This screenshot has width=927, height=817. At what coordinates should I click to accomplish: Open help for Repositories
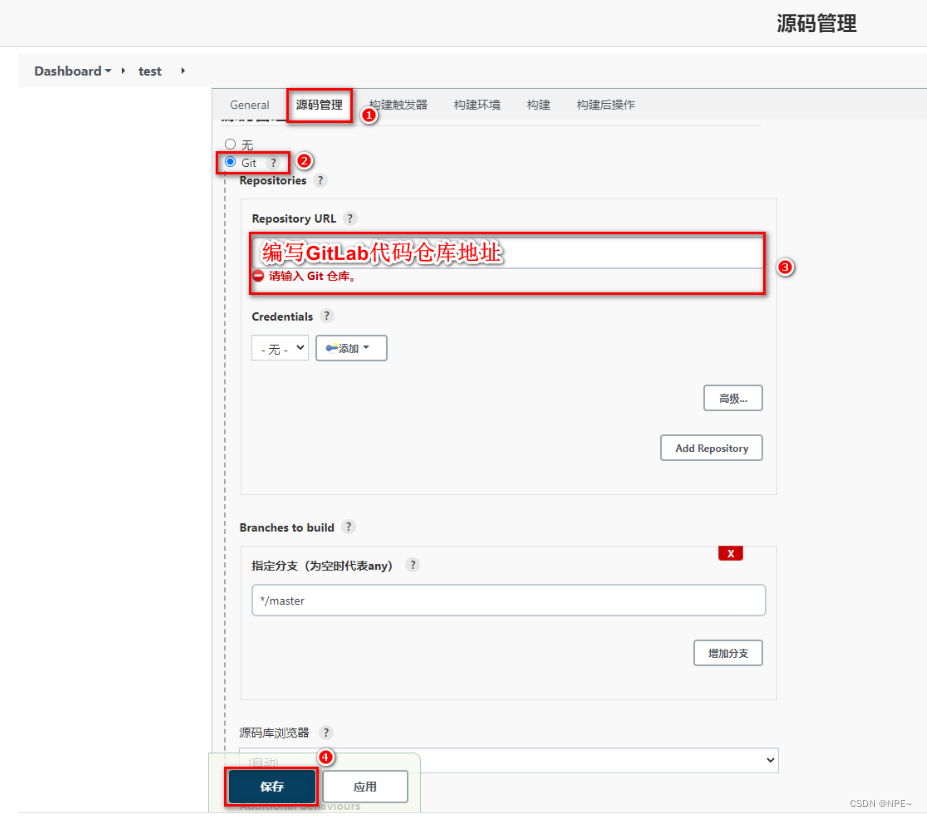click(320, 180)
